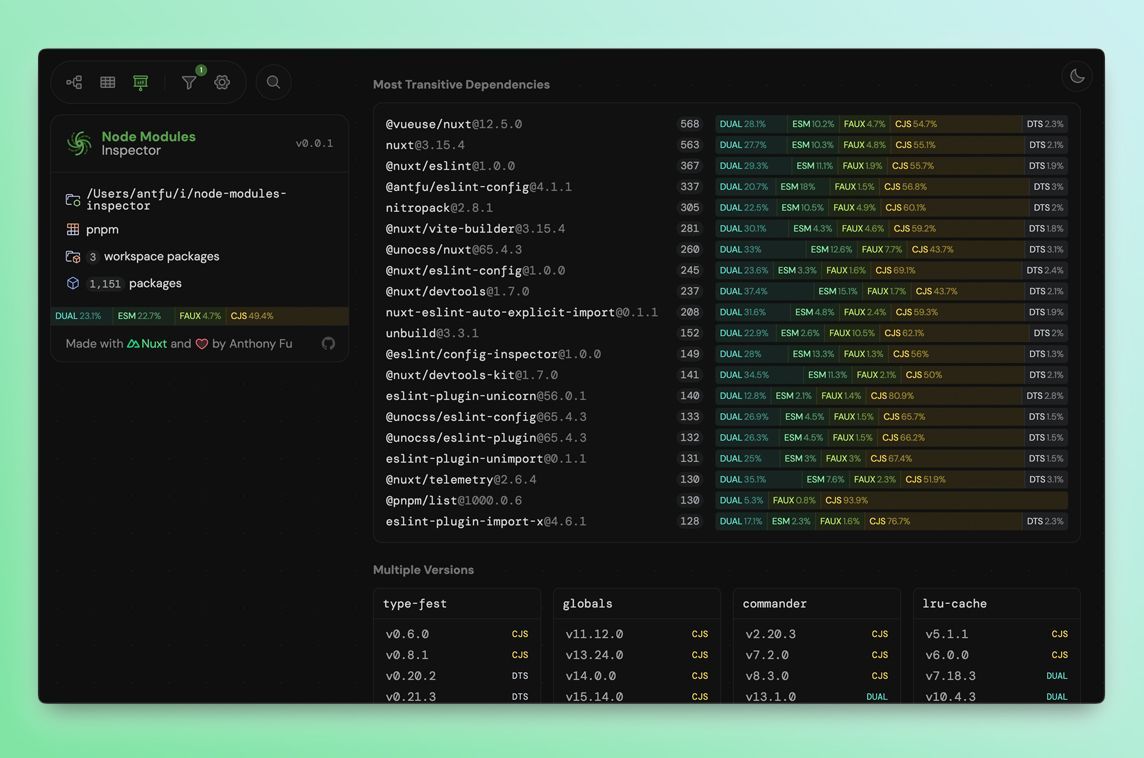Select type-fest version v0.6.0
Screen dimensions: 1144x758
(x=457, y=635)
